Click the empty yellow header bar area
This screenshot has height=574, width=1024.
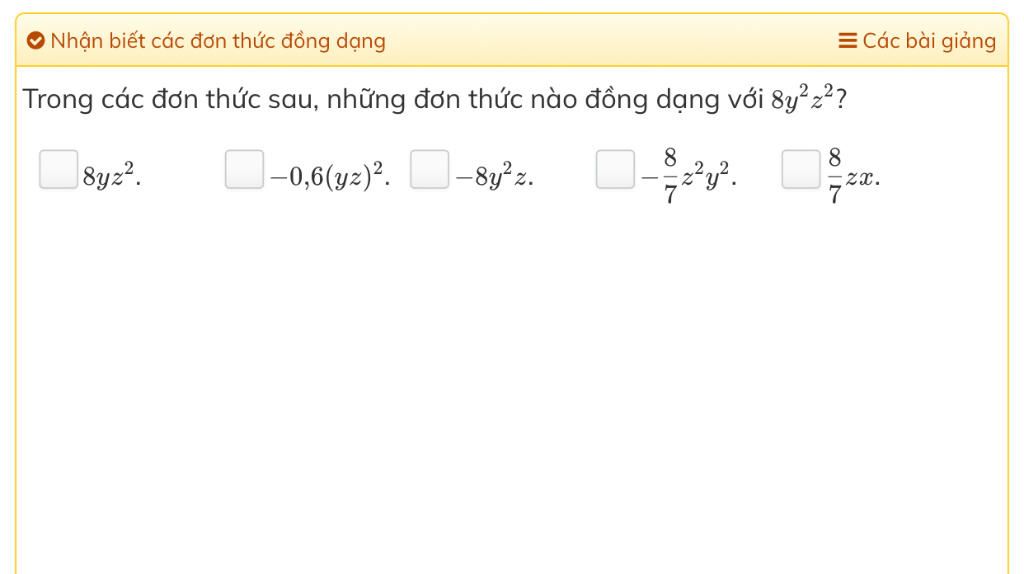(x=611, y=41)
